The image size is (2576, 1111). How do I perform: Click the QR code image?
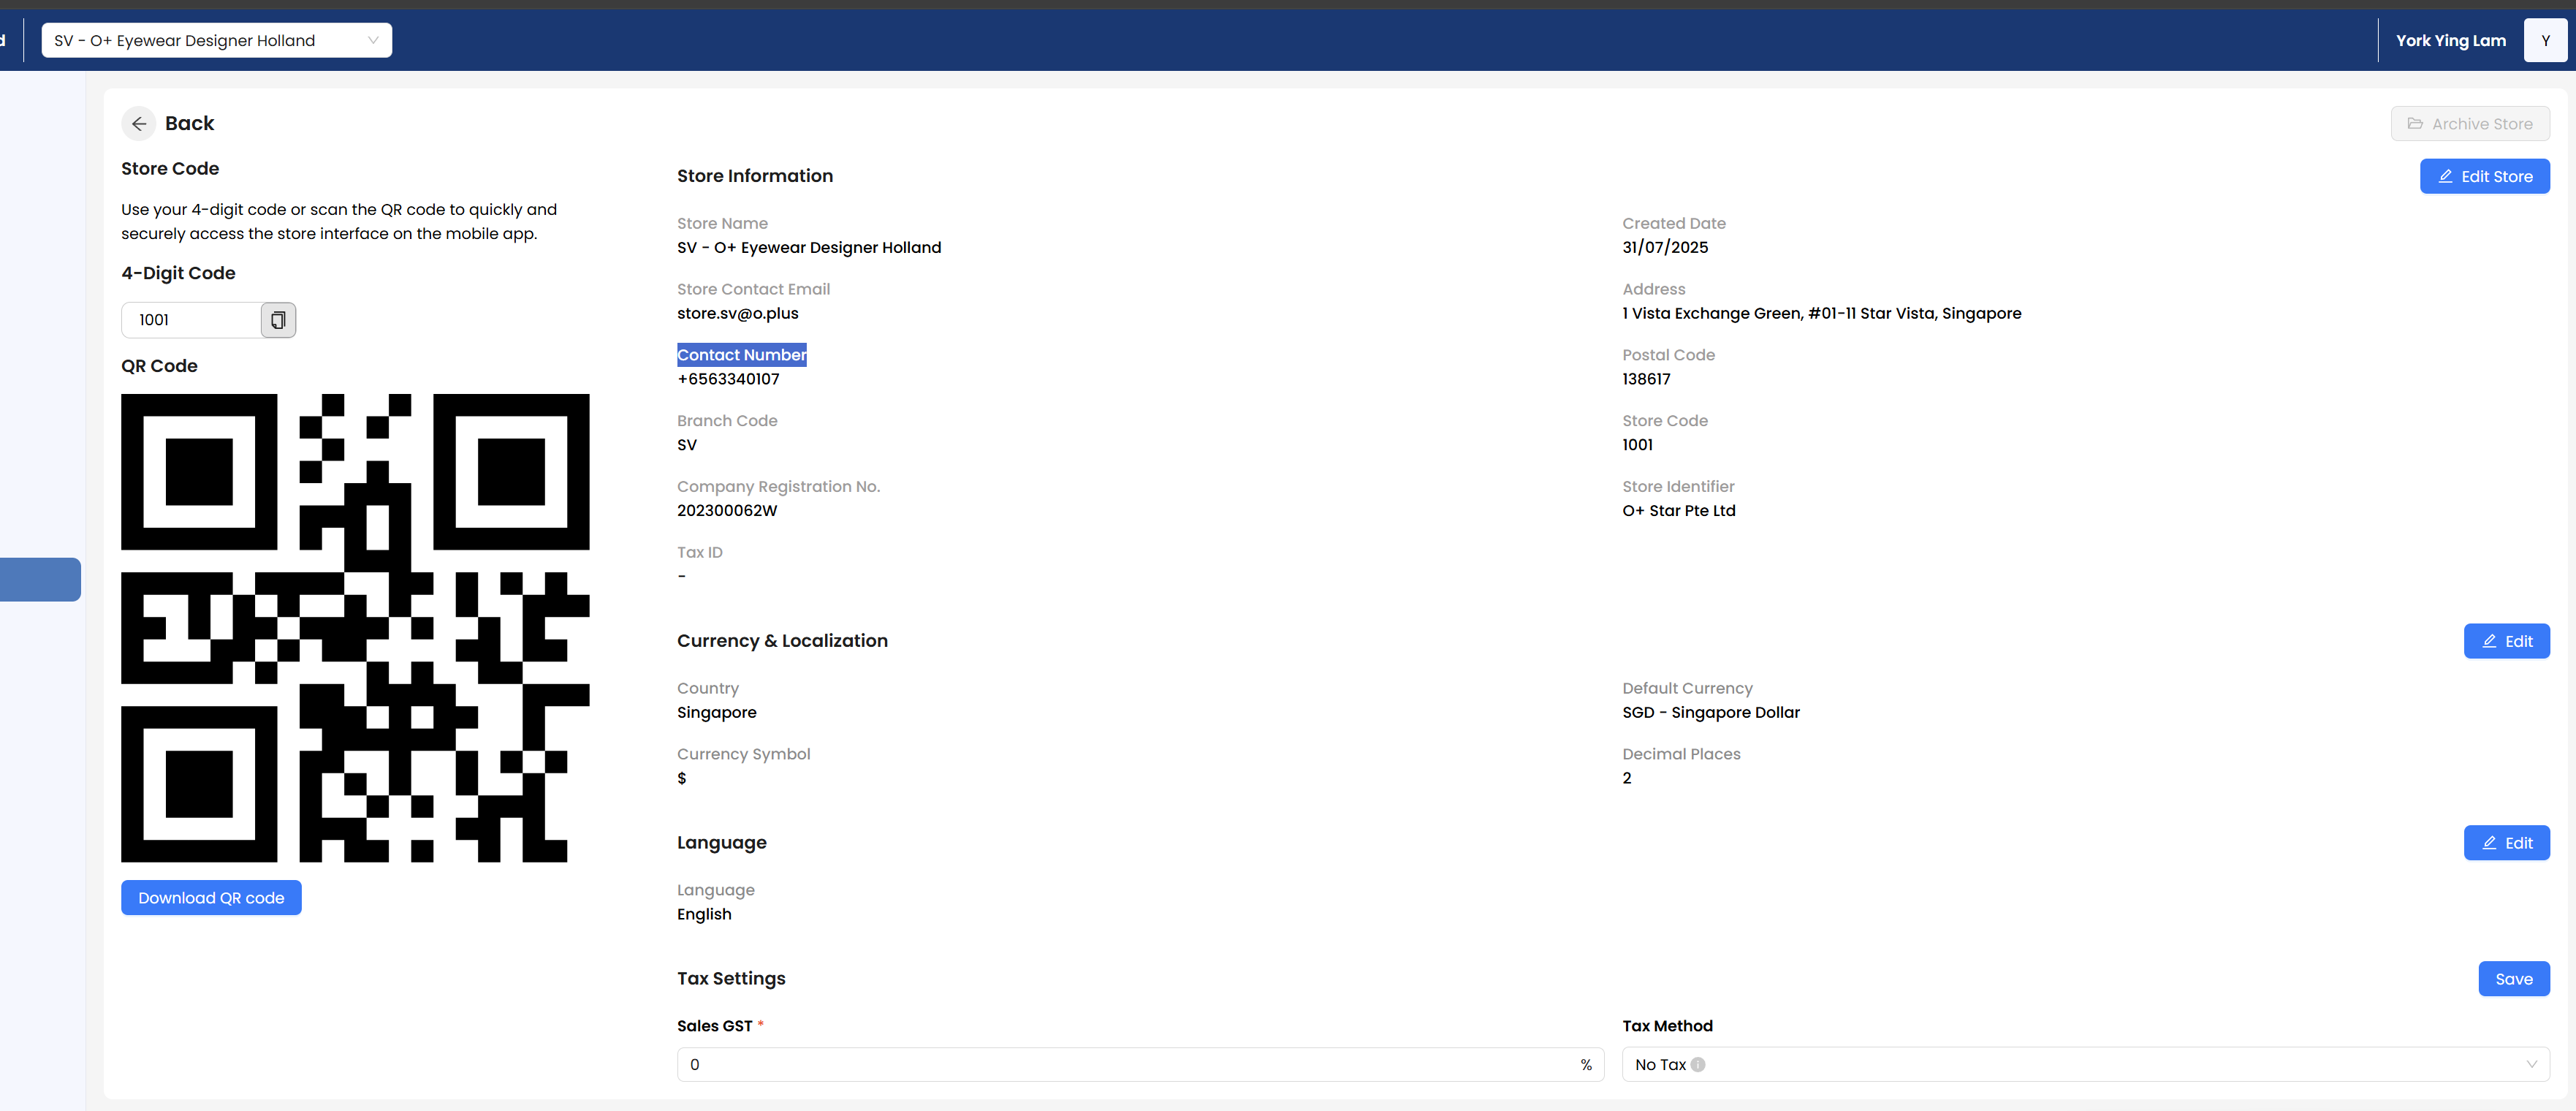coord(355,628)
